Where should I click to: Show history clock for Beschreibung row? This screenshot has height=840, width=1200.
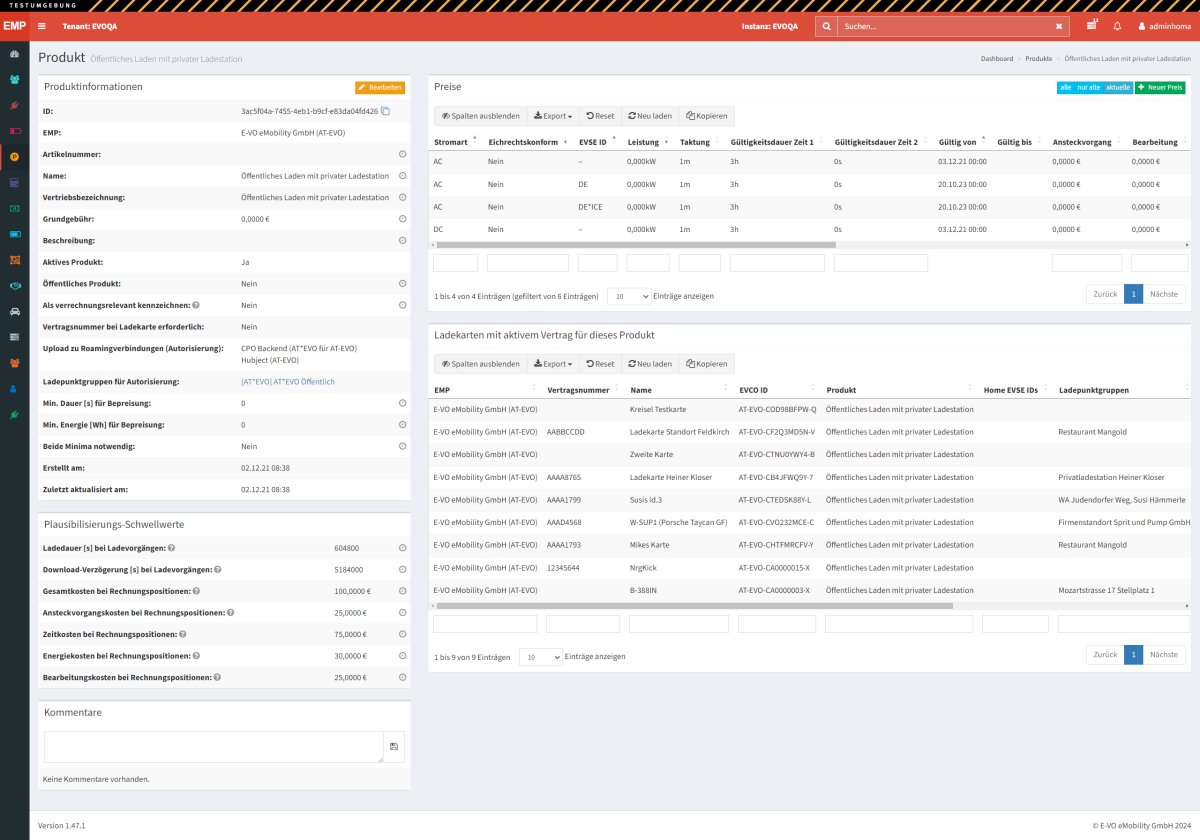click(402, 240)
